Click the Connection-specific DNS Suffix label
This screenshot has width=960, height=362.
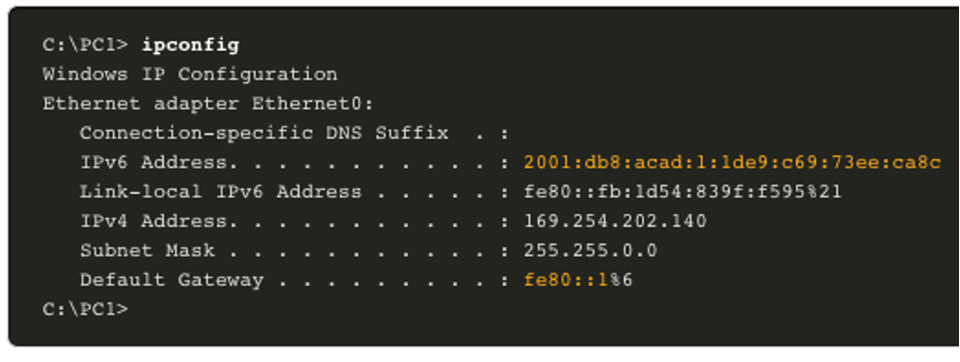coord(264,133)
